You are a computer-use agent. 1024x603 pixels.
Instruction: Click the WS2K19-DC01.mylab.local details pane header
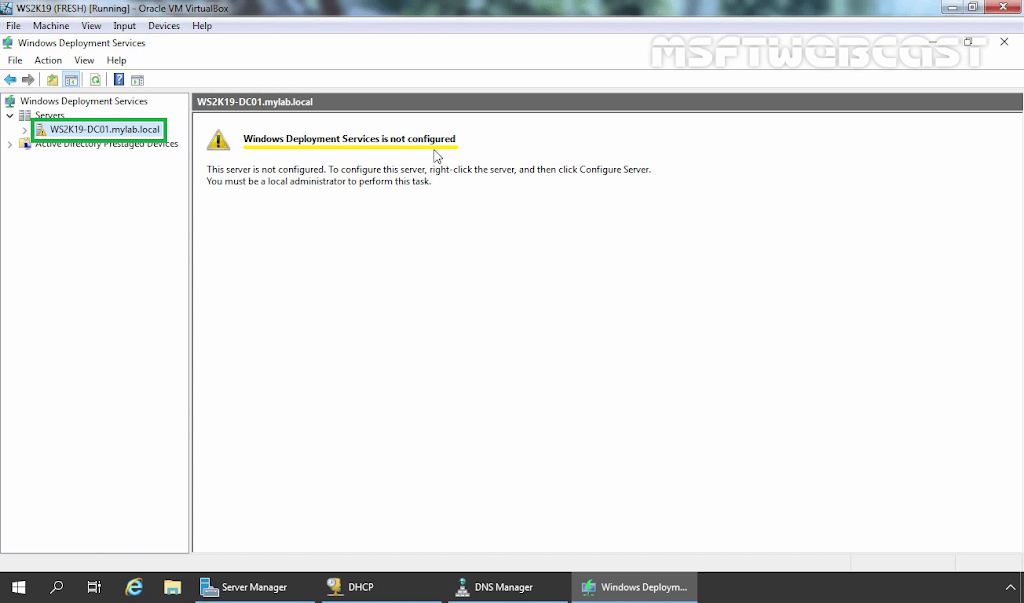pos(607,102)
